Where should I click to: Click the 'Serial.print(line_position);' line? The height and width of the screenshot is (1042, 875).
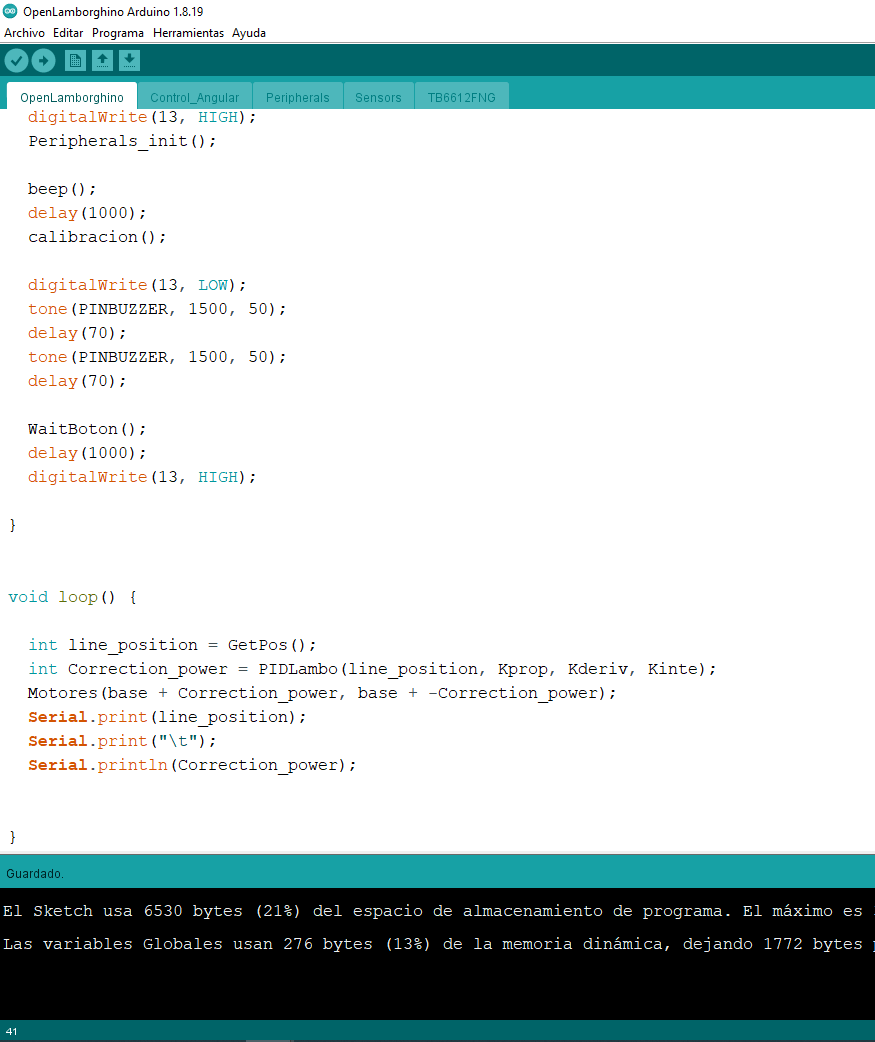point(167,717)
